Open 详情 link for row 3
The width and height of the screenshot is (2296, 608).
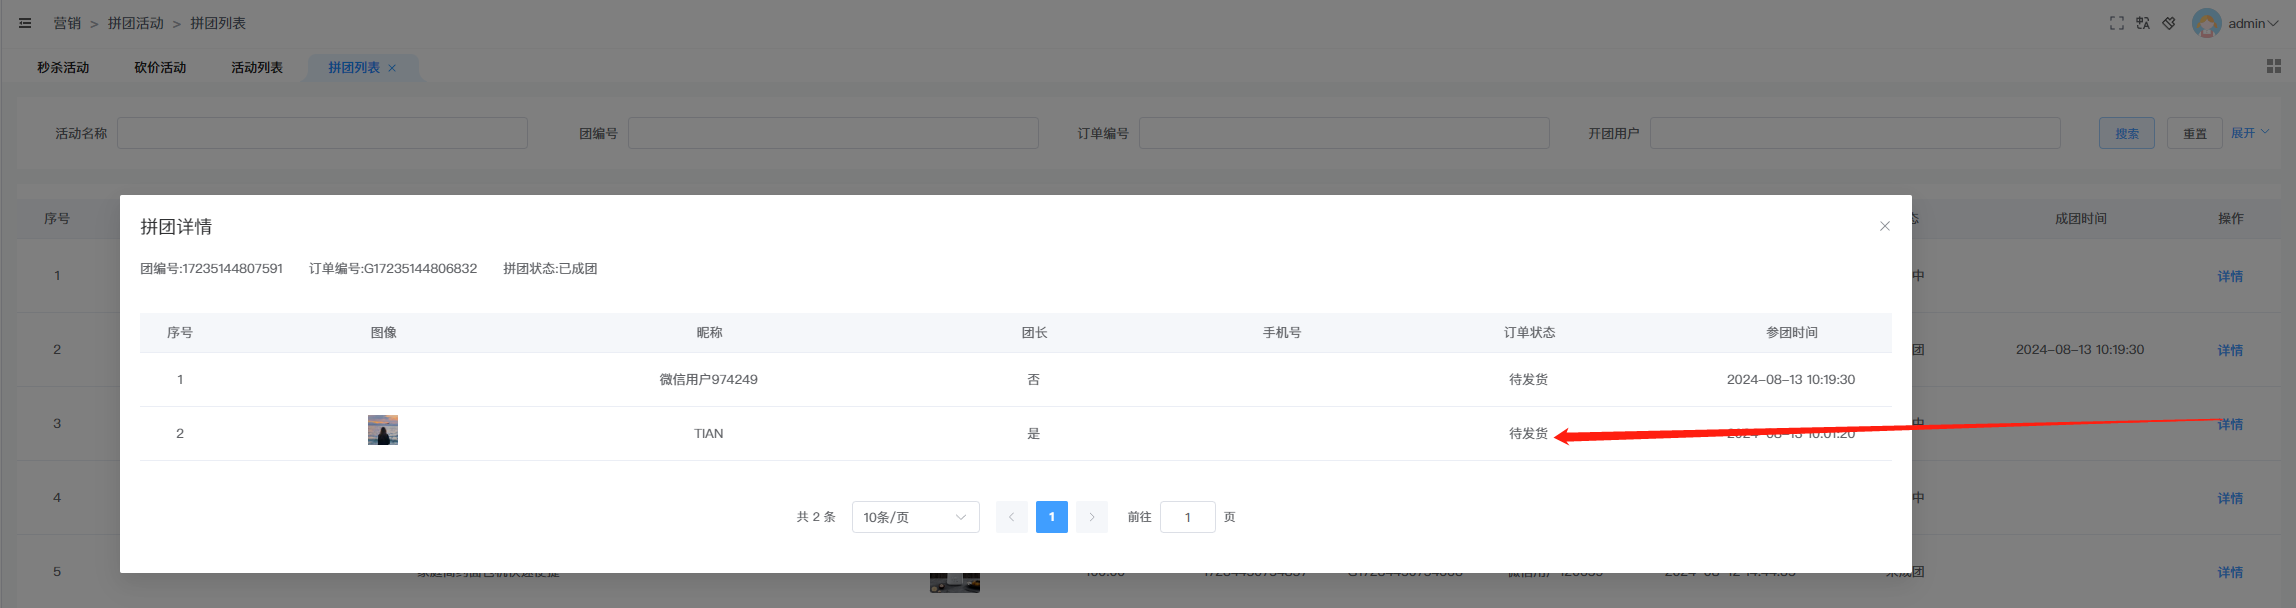tap(2230, 424)
